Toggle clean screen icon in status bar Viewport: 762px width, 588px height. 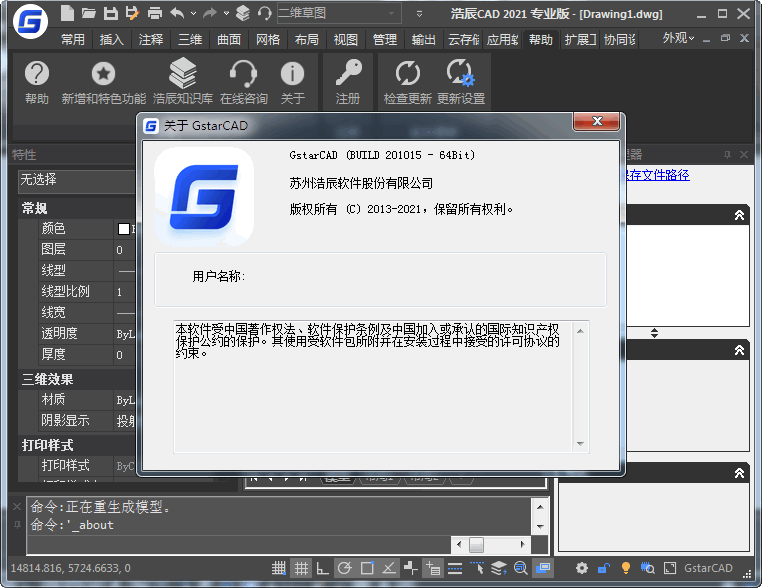click(x=670, y=568)
